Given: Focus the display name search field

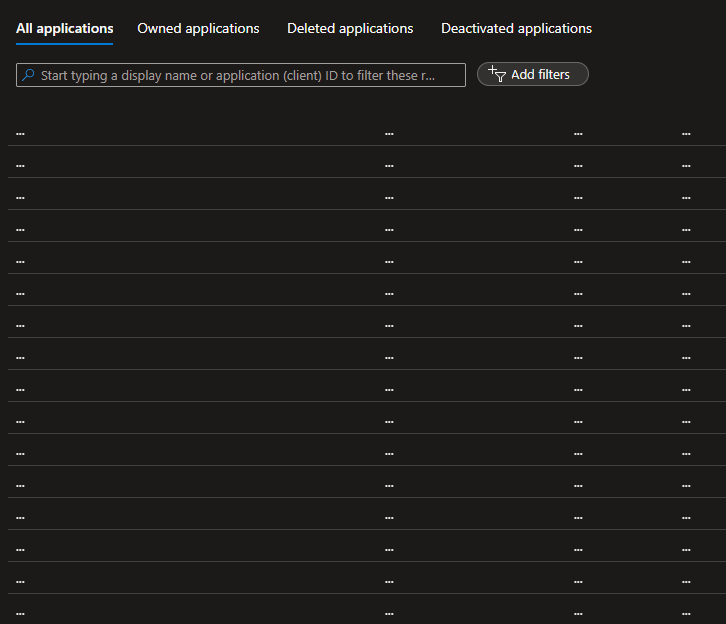Looking at the screenshot, I should click(x=241, y=75).
